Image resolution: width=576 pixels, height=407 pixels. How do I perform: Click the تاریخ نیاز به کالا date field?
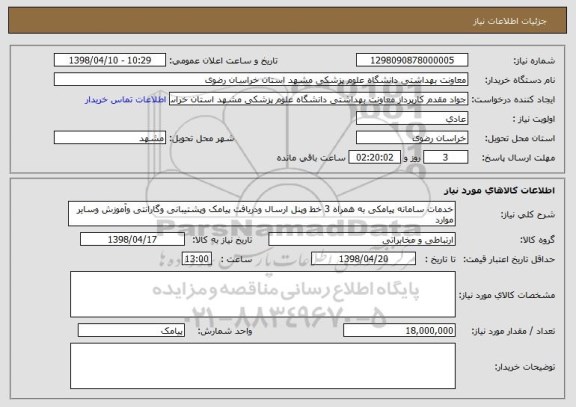tap(132, 239)
